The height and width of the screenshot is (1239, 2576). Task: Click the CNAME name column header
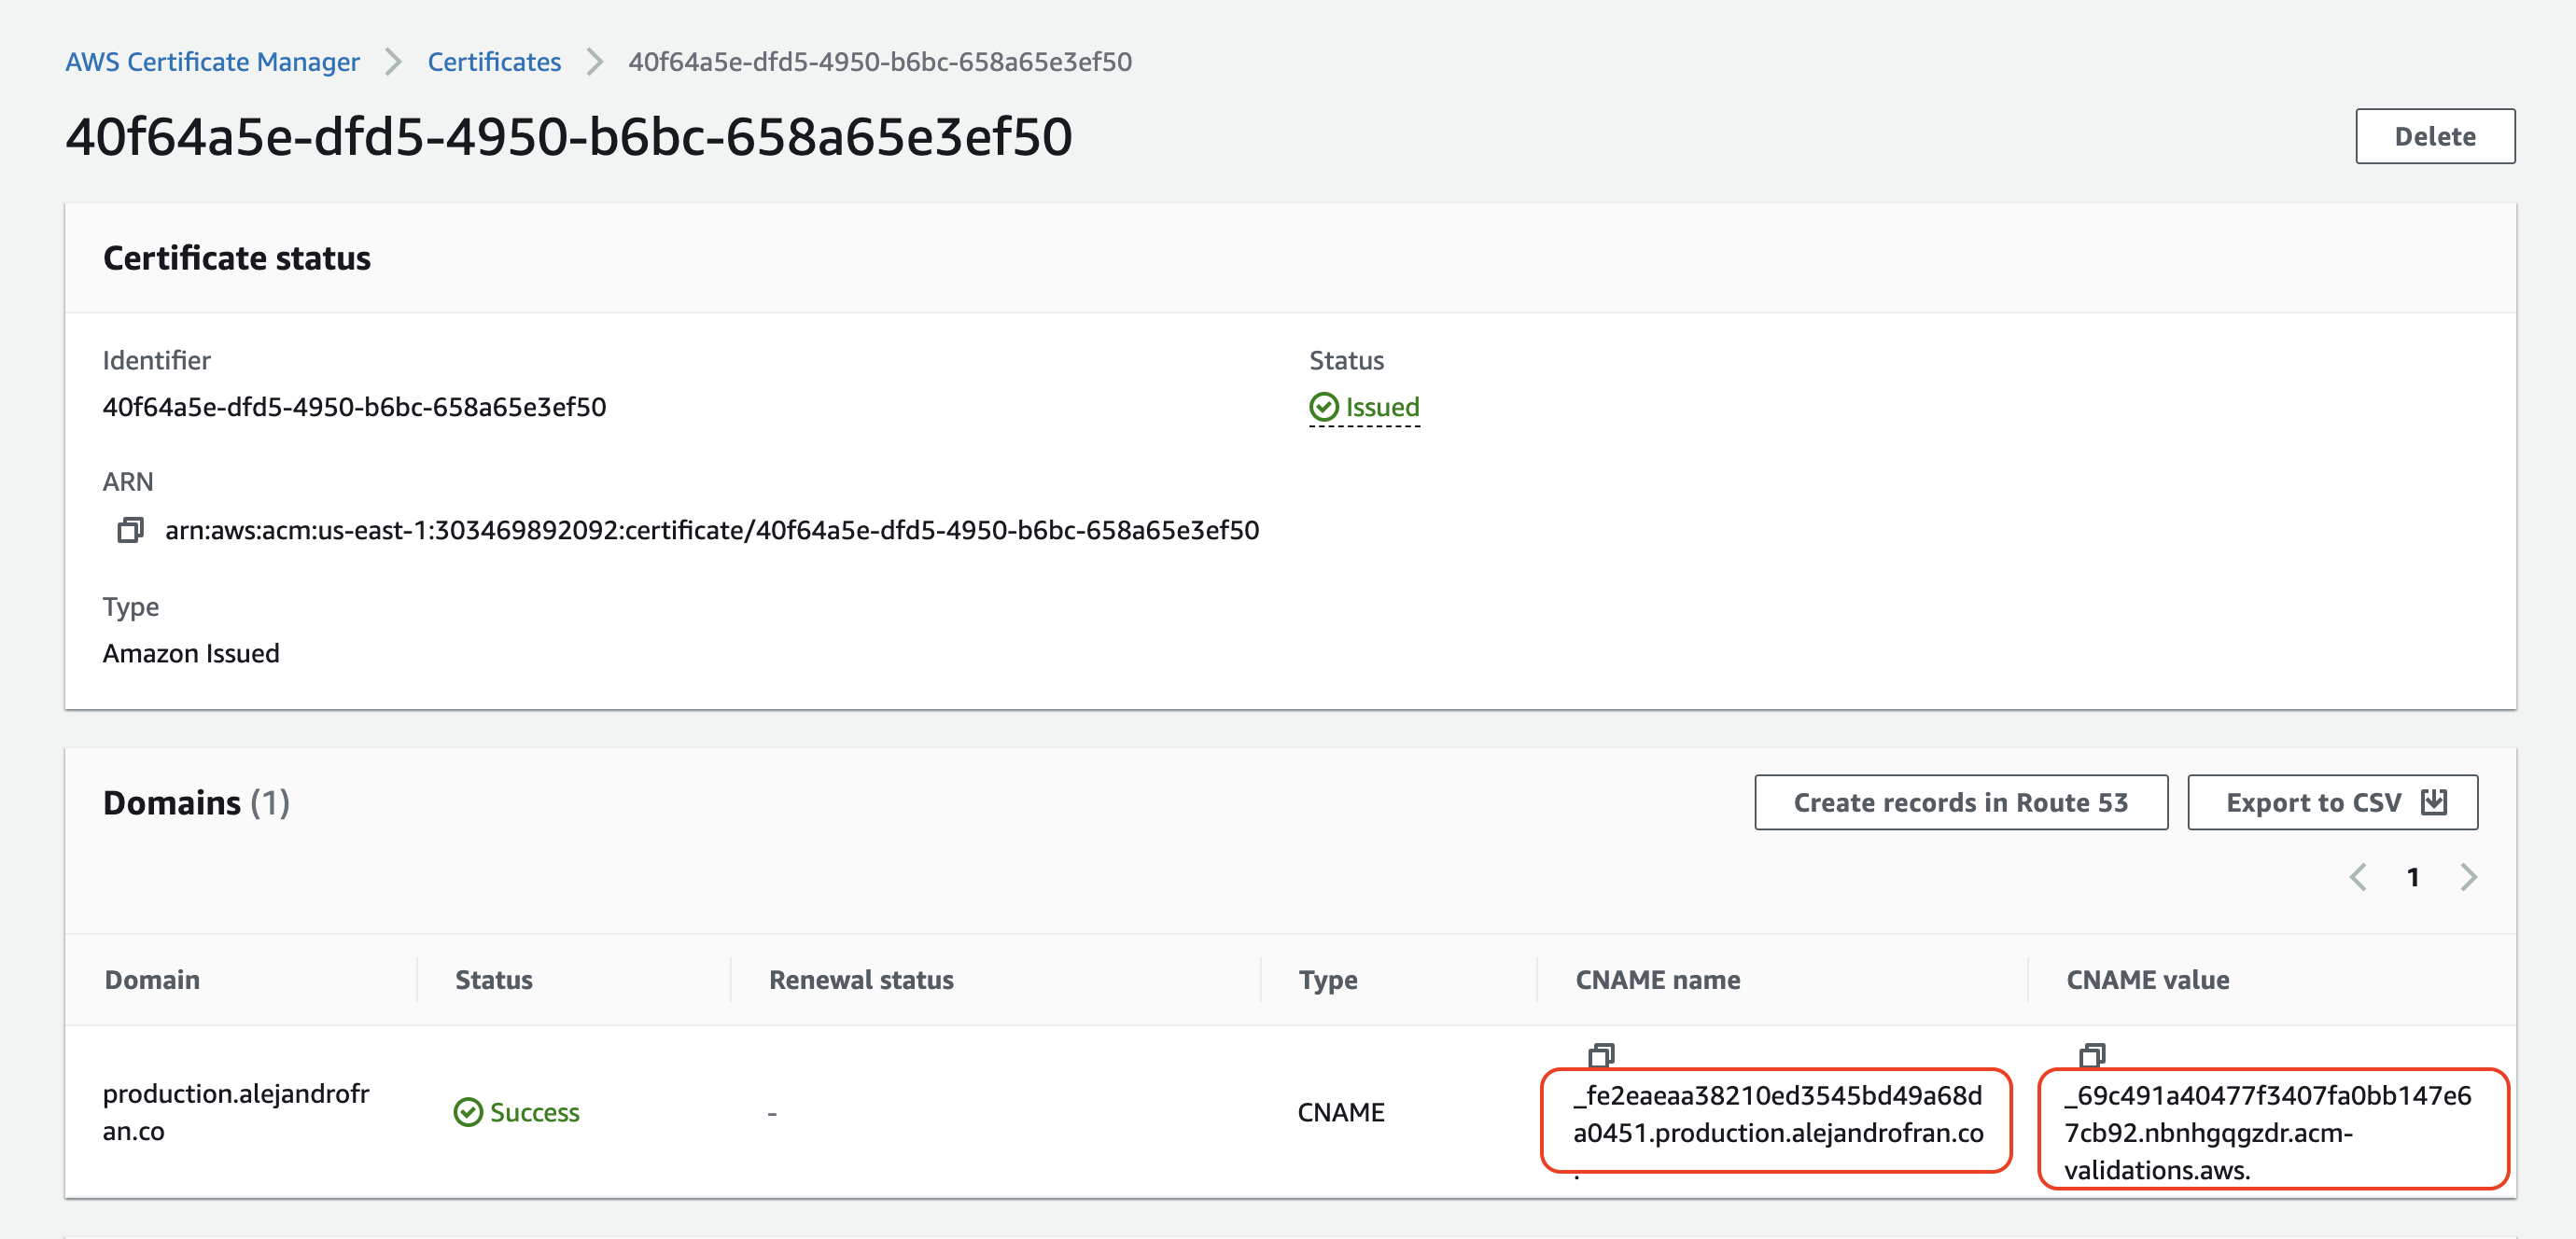point(1657,980)
